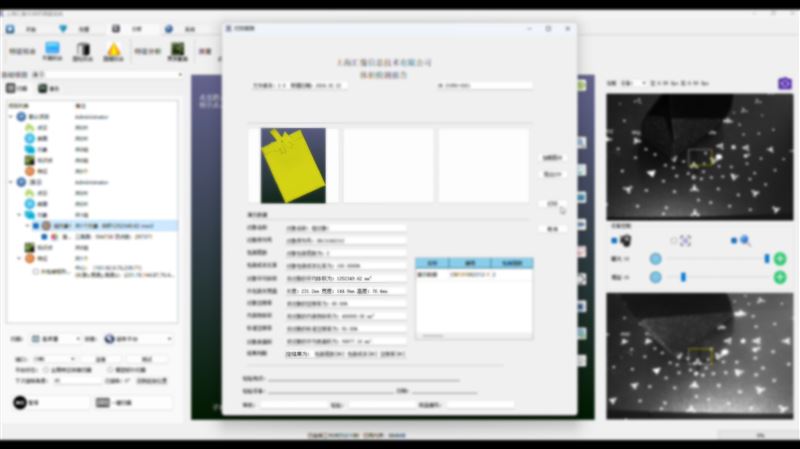Click the green plus button beside upper slider

(x=780, y=259)
